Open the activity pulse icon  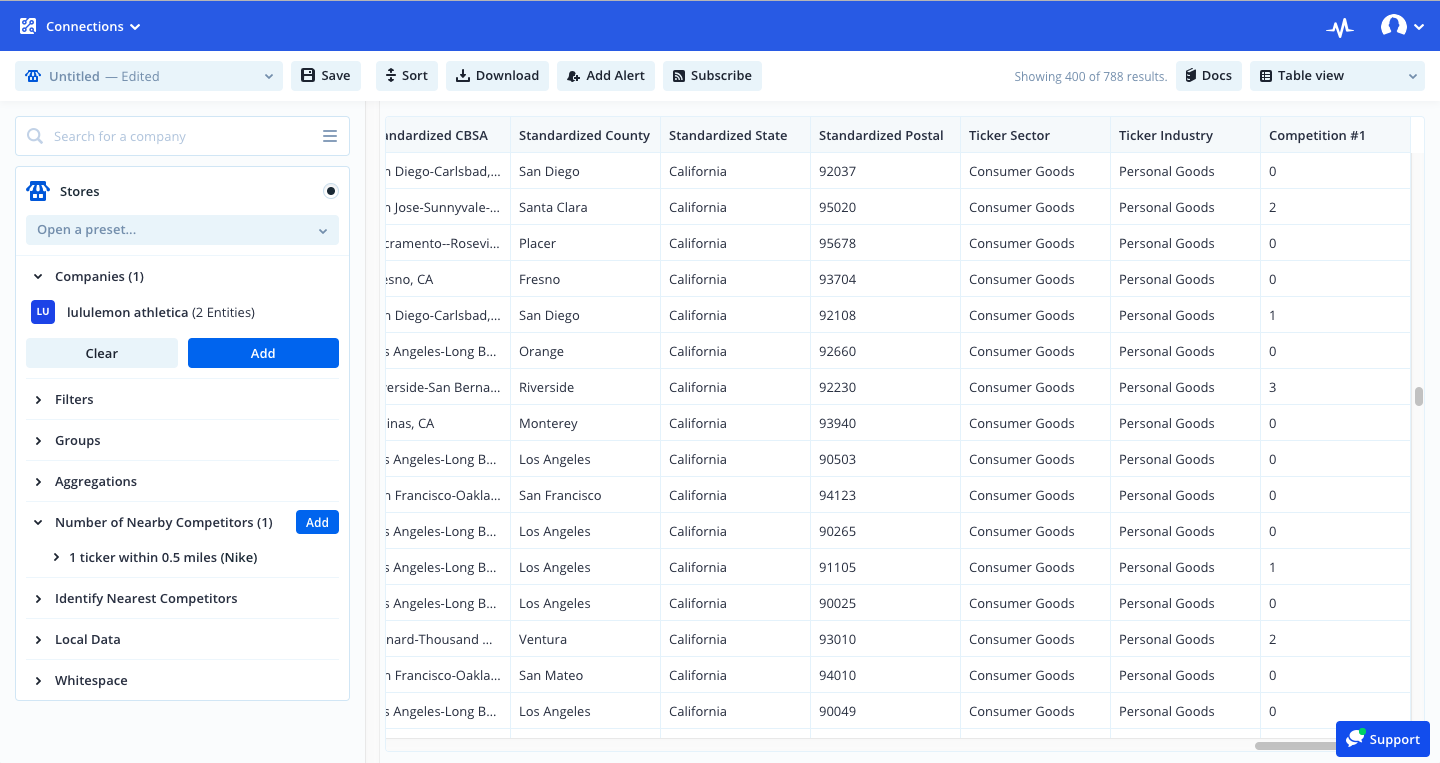1340,27
